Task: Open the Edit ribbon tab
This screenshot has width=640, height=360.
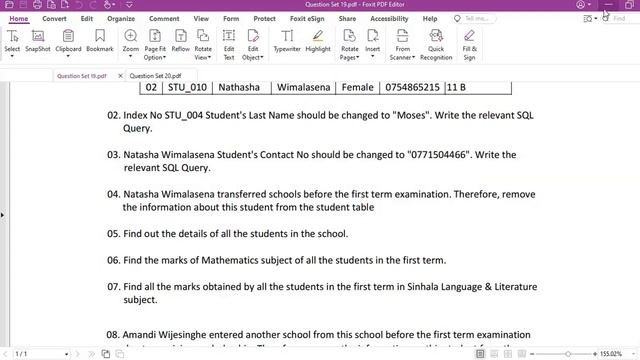Action: click(87, 19)
